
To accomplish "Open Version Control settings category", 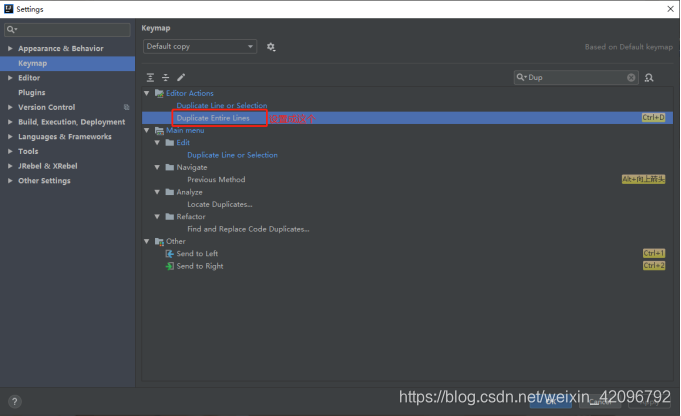I will 46,107.
